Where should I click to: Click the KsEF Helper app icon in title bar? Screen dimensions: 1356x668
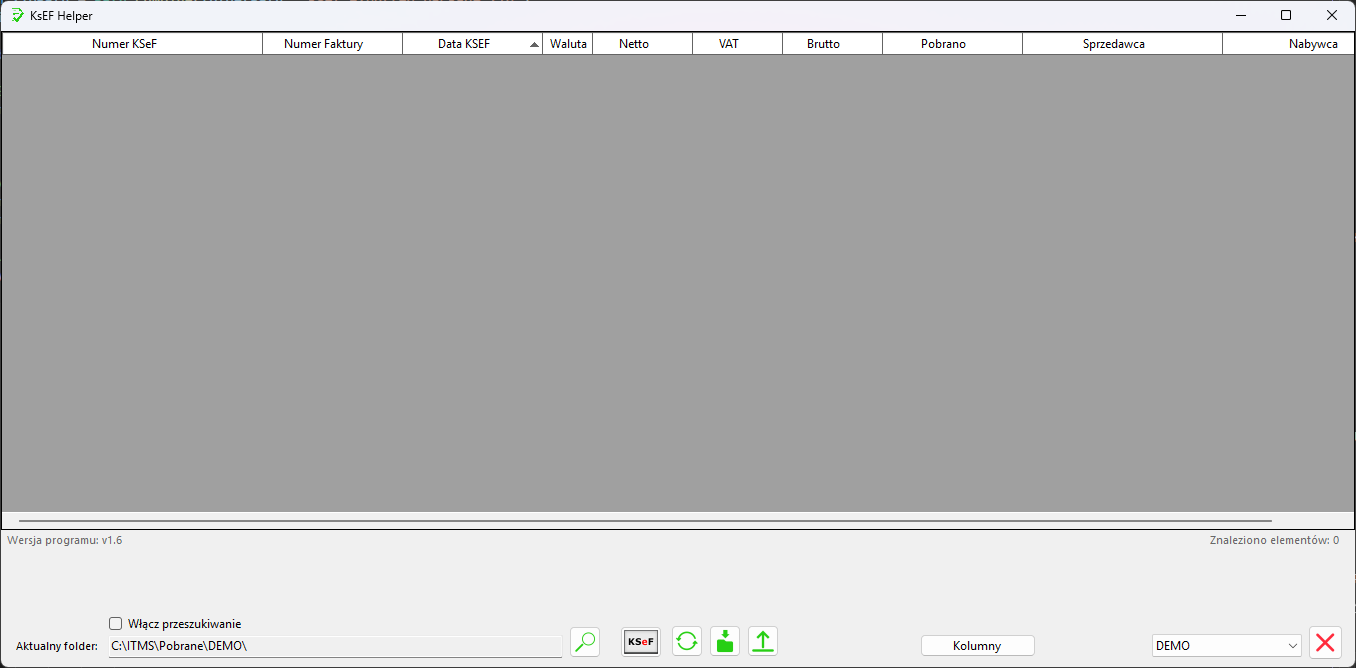pos(17,15)
